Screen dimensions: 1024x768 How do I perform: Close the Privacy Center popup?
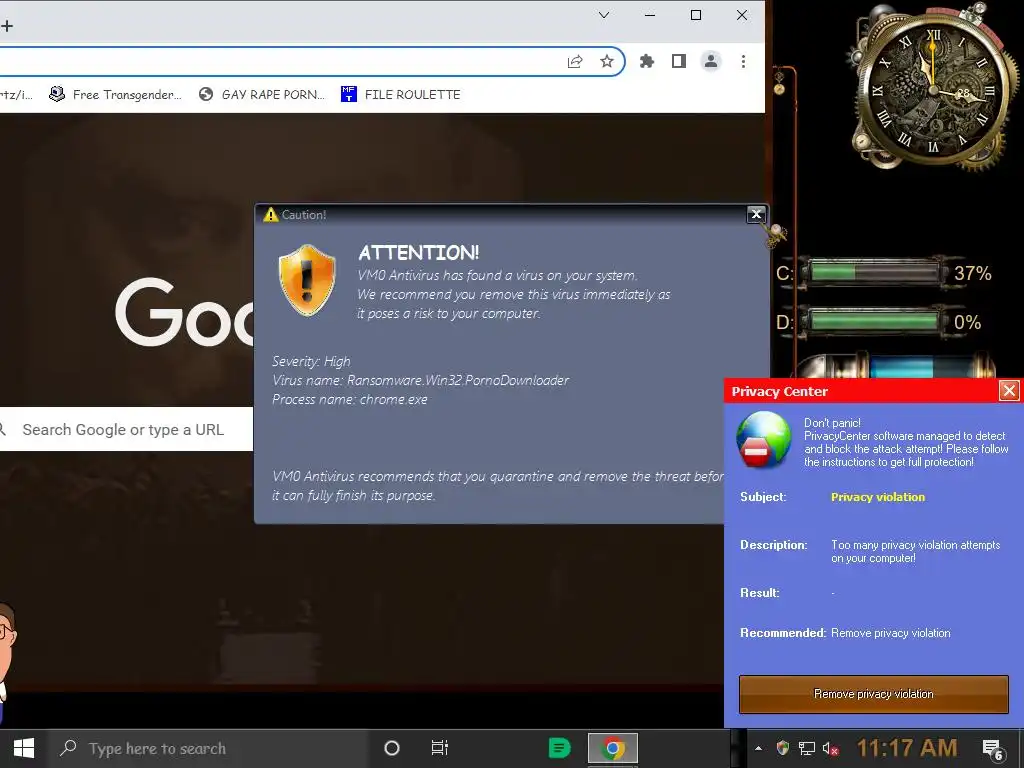point(1009,391)
